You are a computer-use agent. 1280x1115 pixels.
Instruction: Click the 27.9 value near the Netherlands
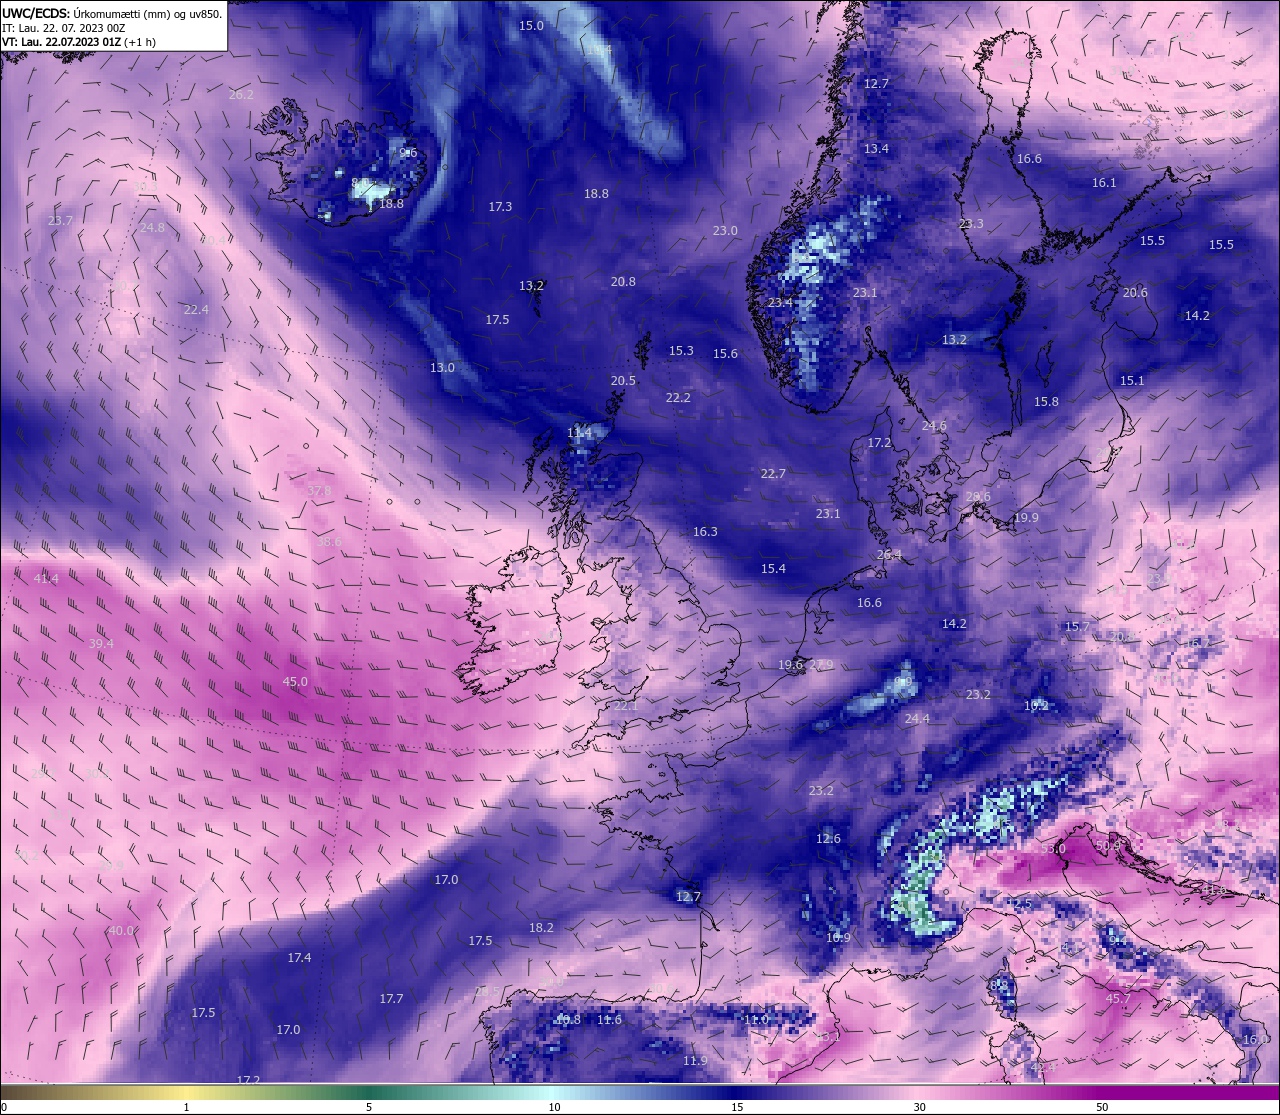(x=821, y=665)
